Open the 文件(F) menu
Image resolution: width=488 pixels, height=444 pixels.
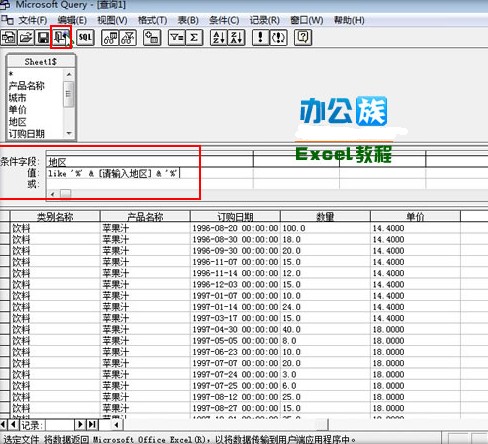[x=32, y=20]
